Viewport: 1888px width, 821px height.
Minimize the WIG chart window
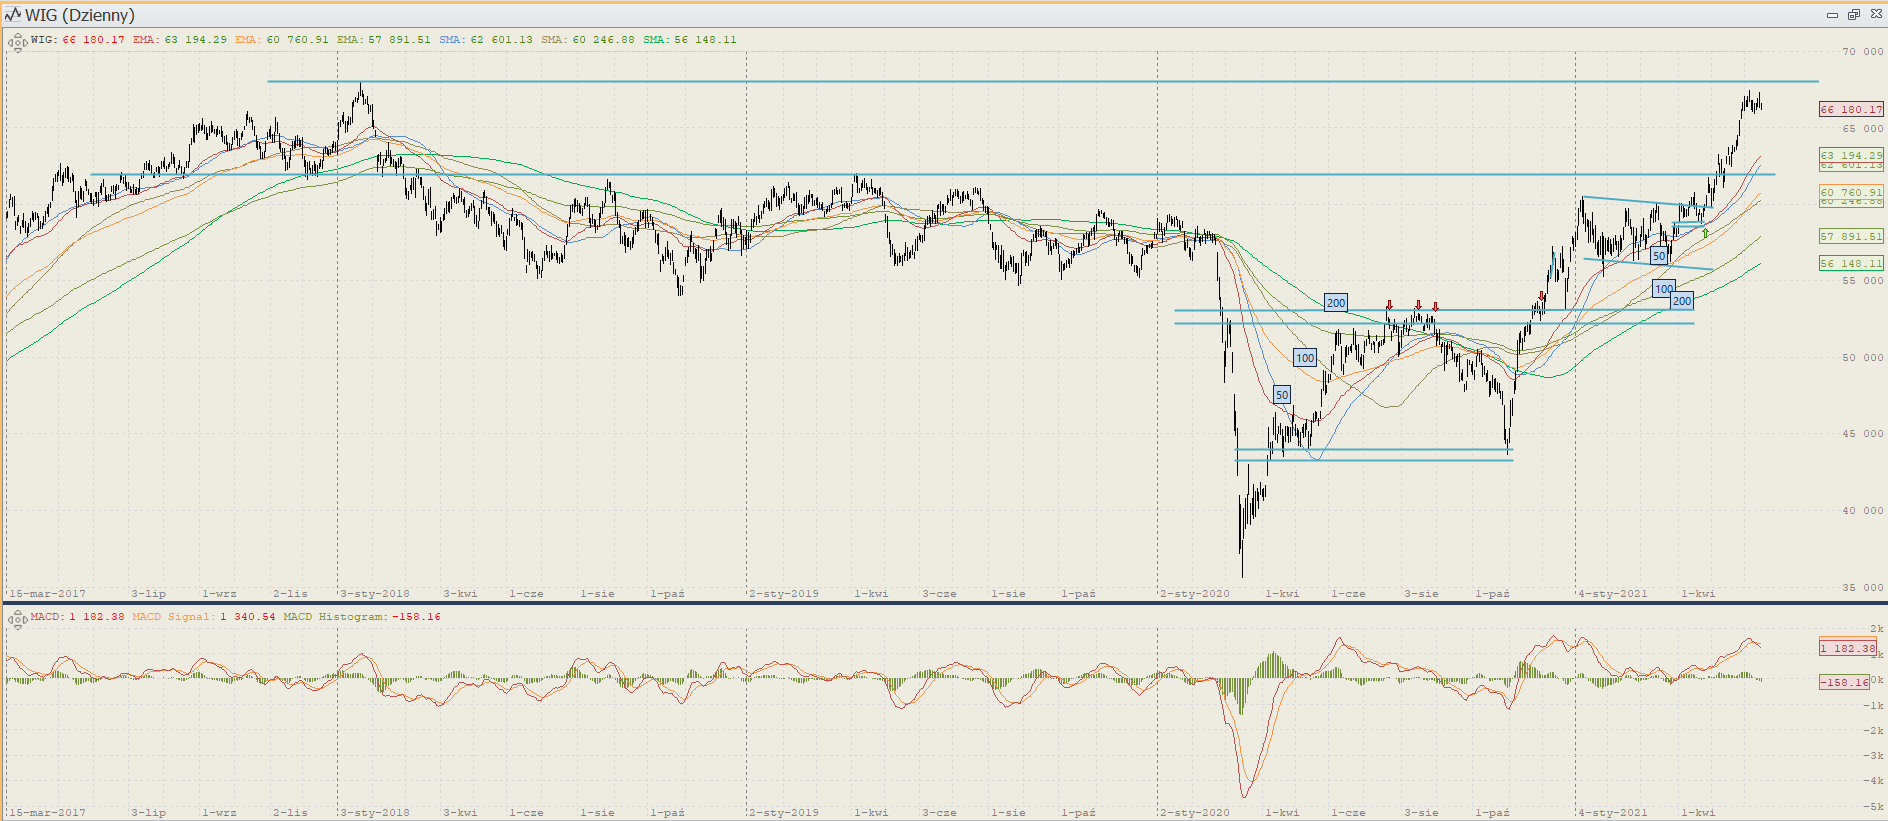pos(1832,15)
